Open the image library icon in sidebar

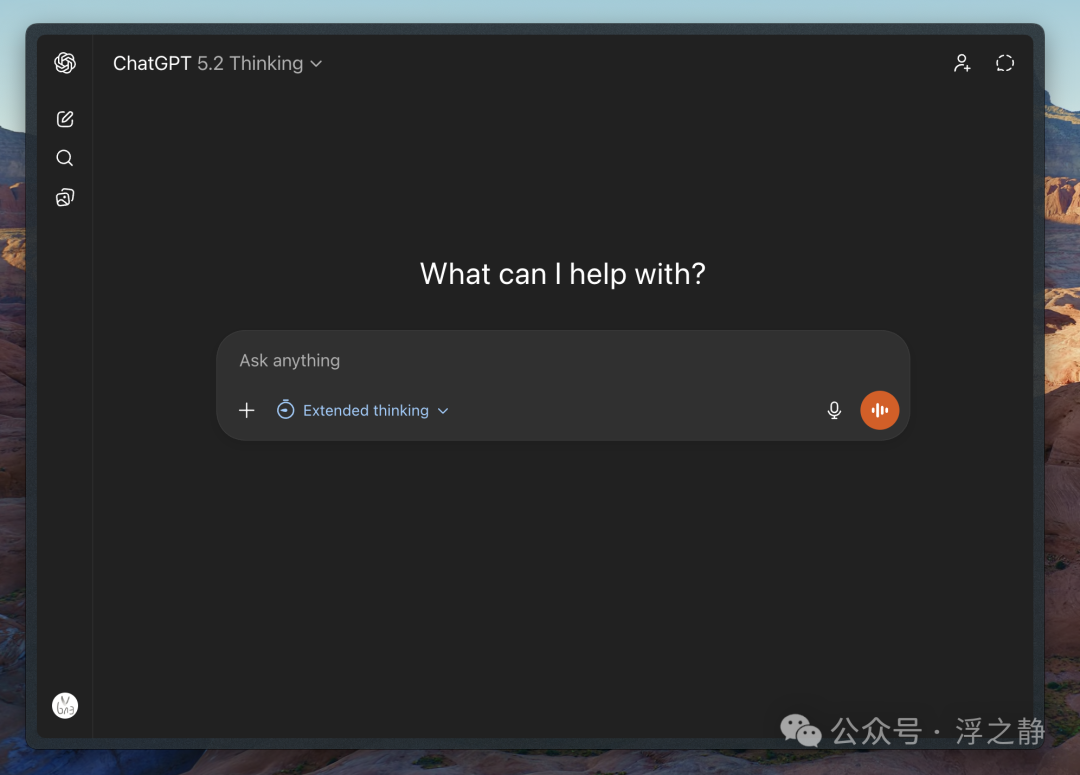coord(65,198)
